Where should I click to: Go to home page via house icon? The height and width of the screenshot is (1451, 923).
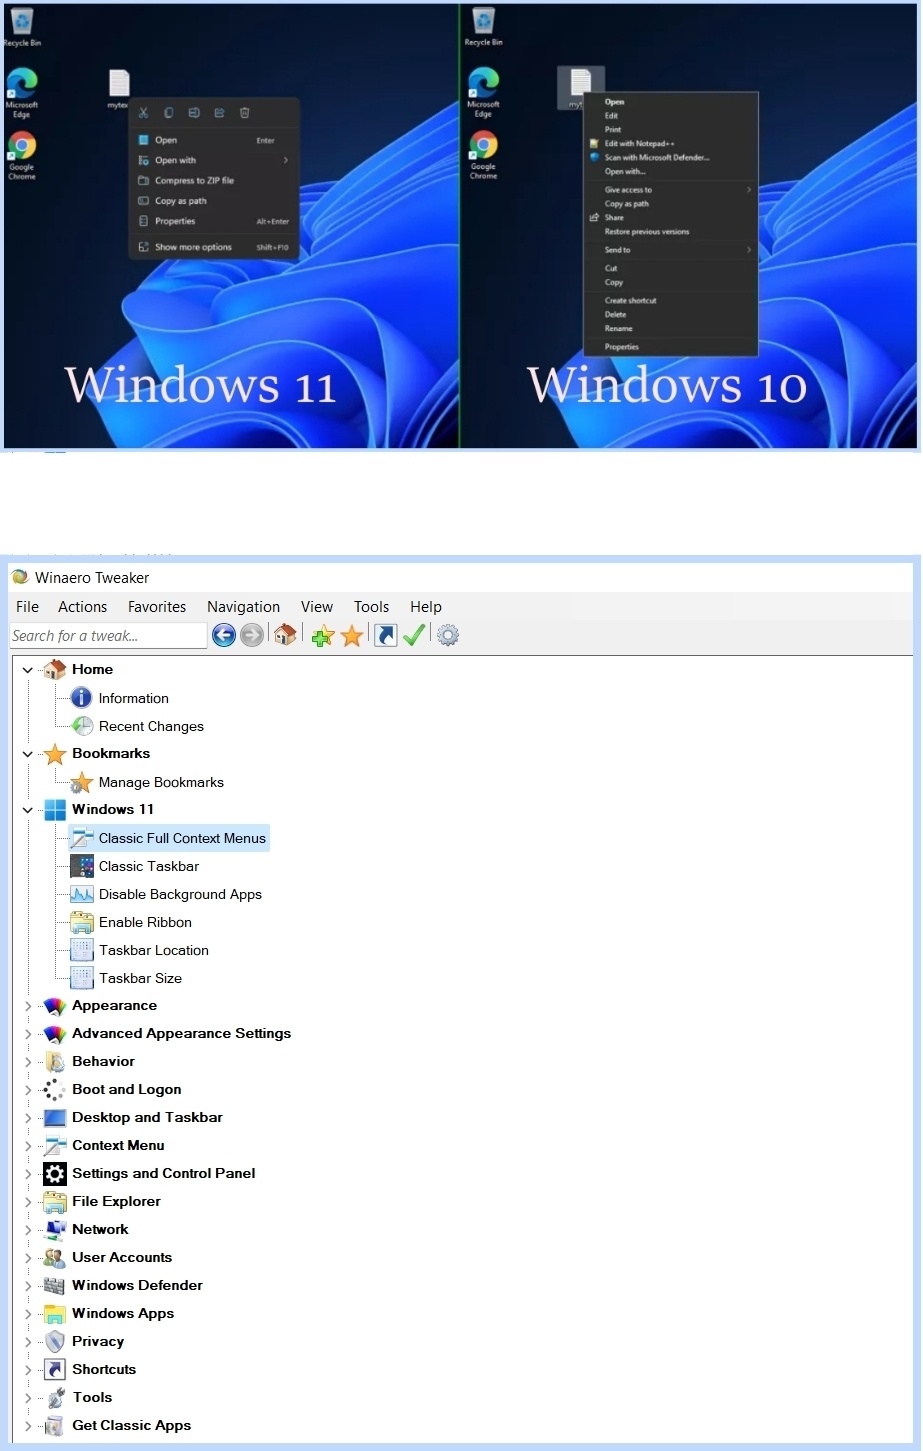[x=285, y=634]
